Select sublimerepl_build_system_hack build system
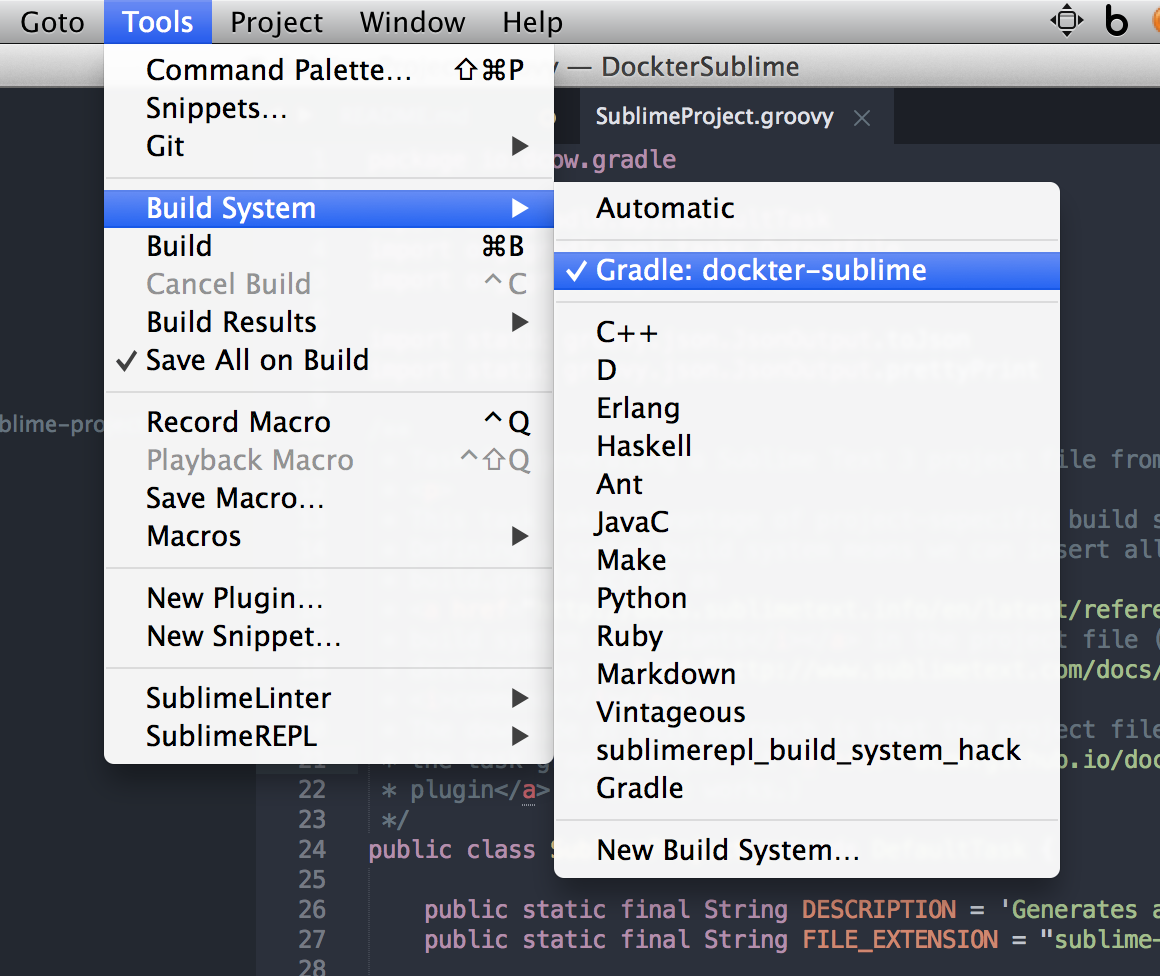1160x976 pixels. [806, 750]
